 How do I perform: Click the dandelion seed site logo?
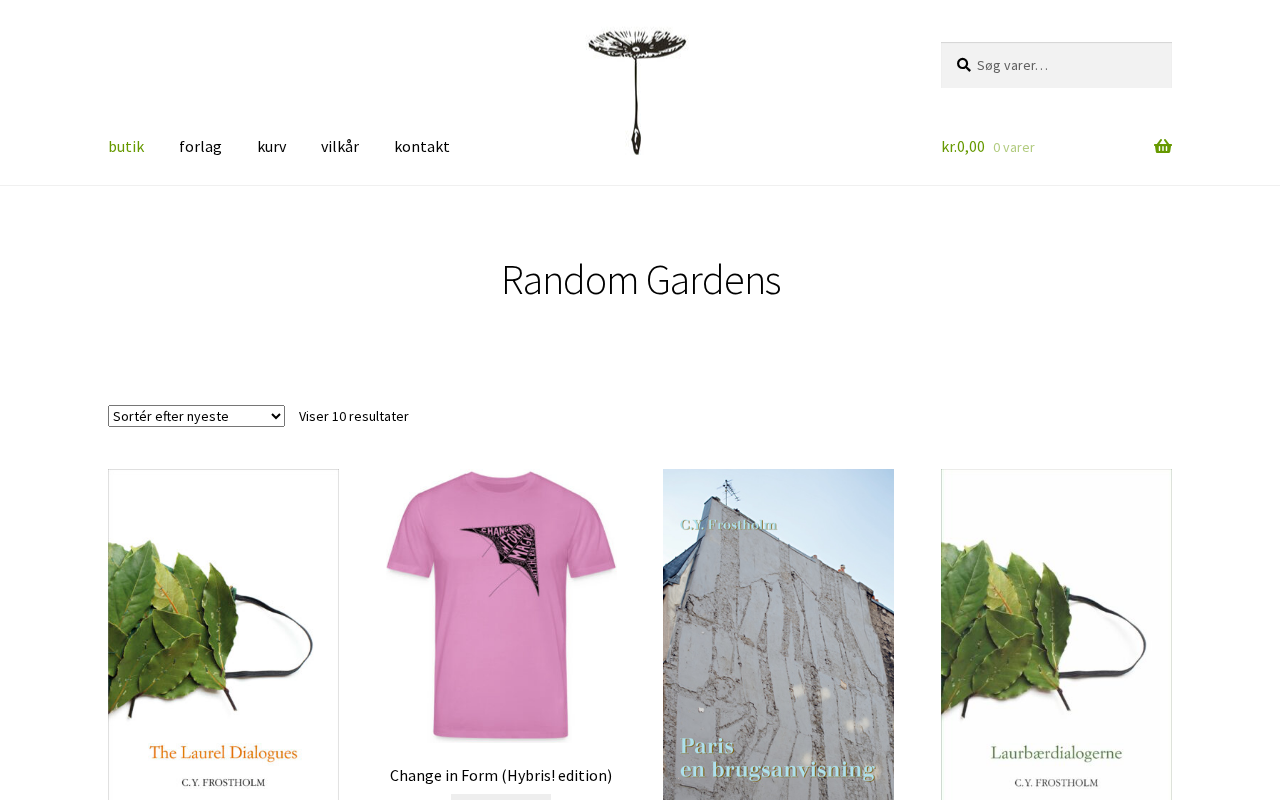637,92
